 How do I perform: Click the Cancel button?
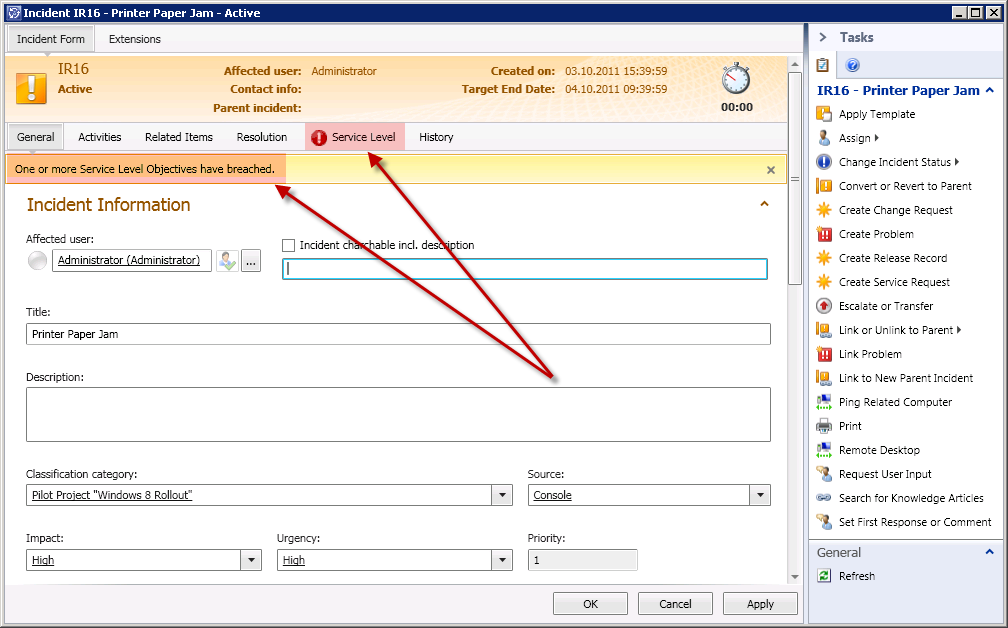point(675,604)
